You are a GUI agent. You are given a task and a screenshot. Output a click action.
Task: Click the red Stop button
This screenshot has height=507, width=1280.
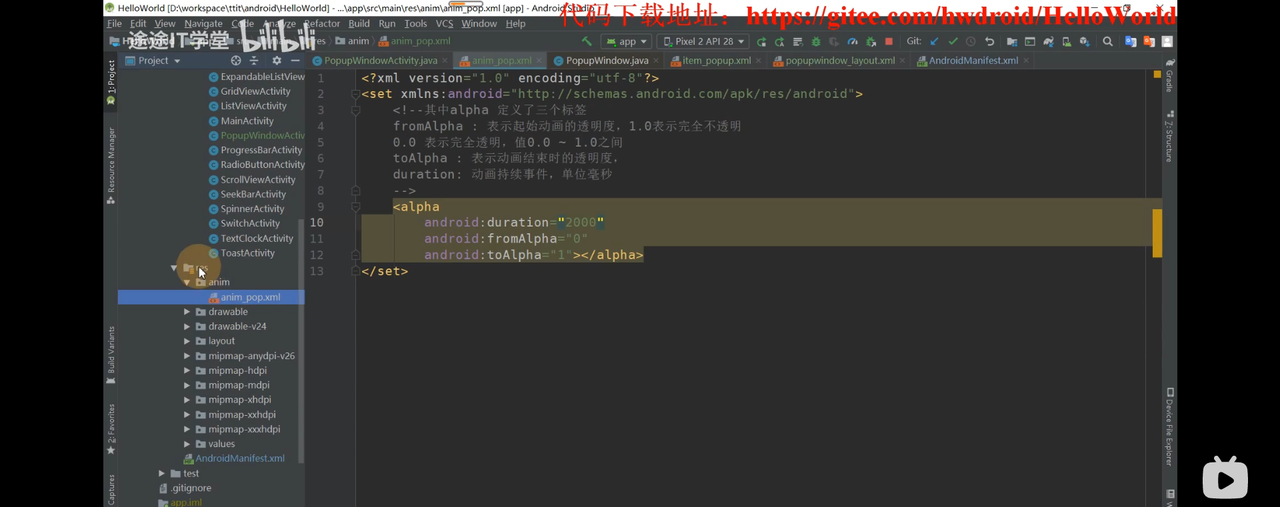pos(888,41)
